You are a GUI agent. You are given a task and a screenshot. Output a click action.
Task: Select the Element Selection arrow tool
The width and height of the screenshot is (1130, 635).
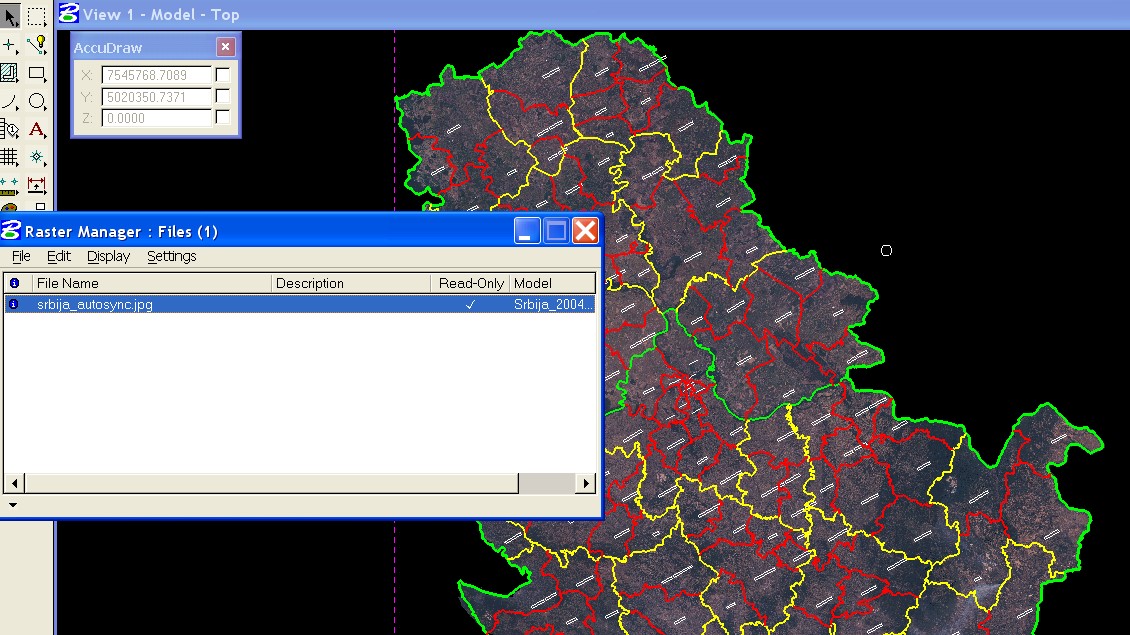click(10, 16)
